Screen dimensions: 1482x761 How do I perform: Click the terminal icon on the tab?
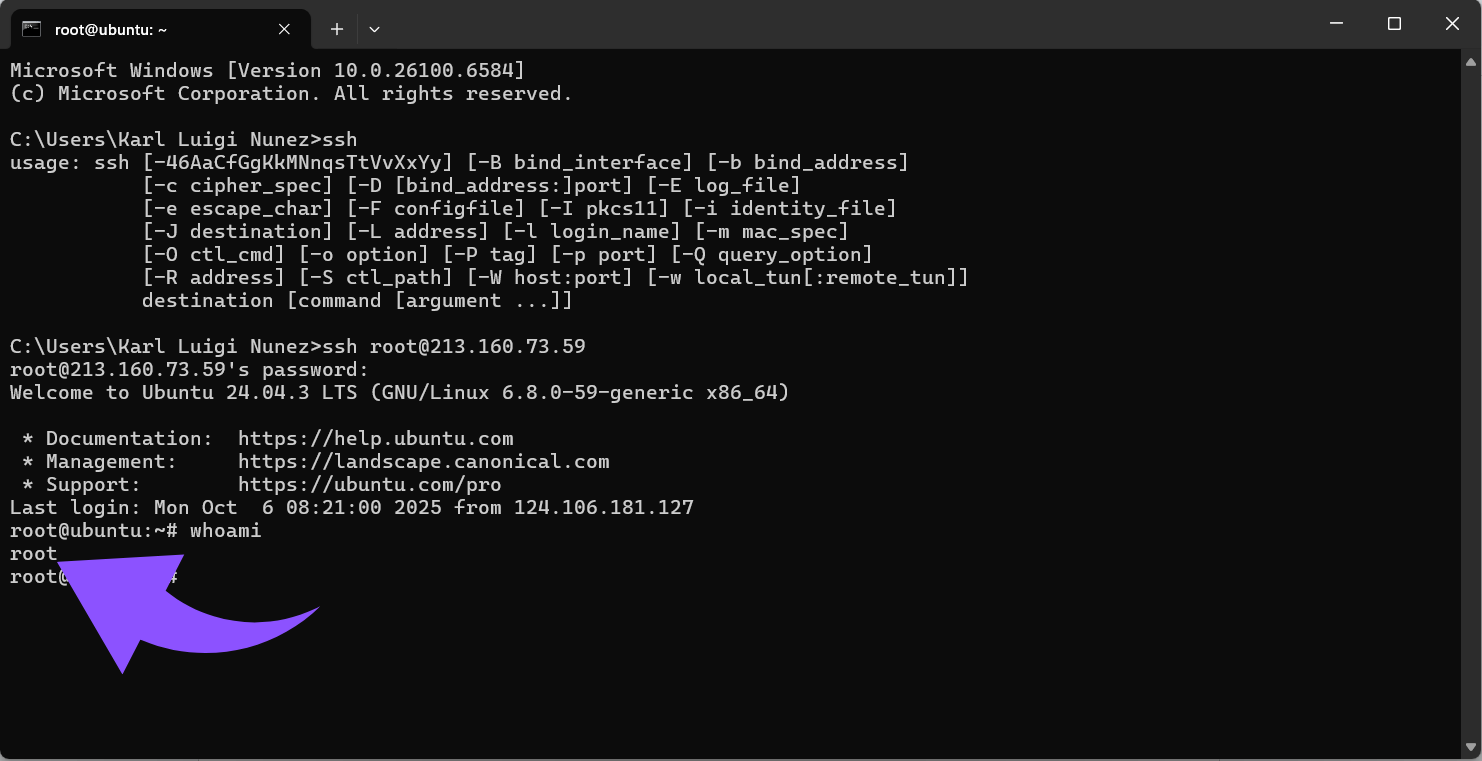[x=32, y=29]
